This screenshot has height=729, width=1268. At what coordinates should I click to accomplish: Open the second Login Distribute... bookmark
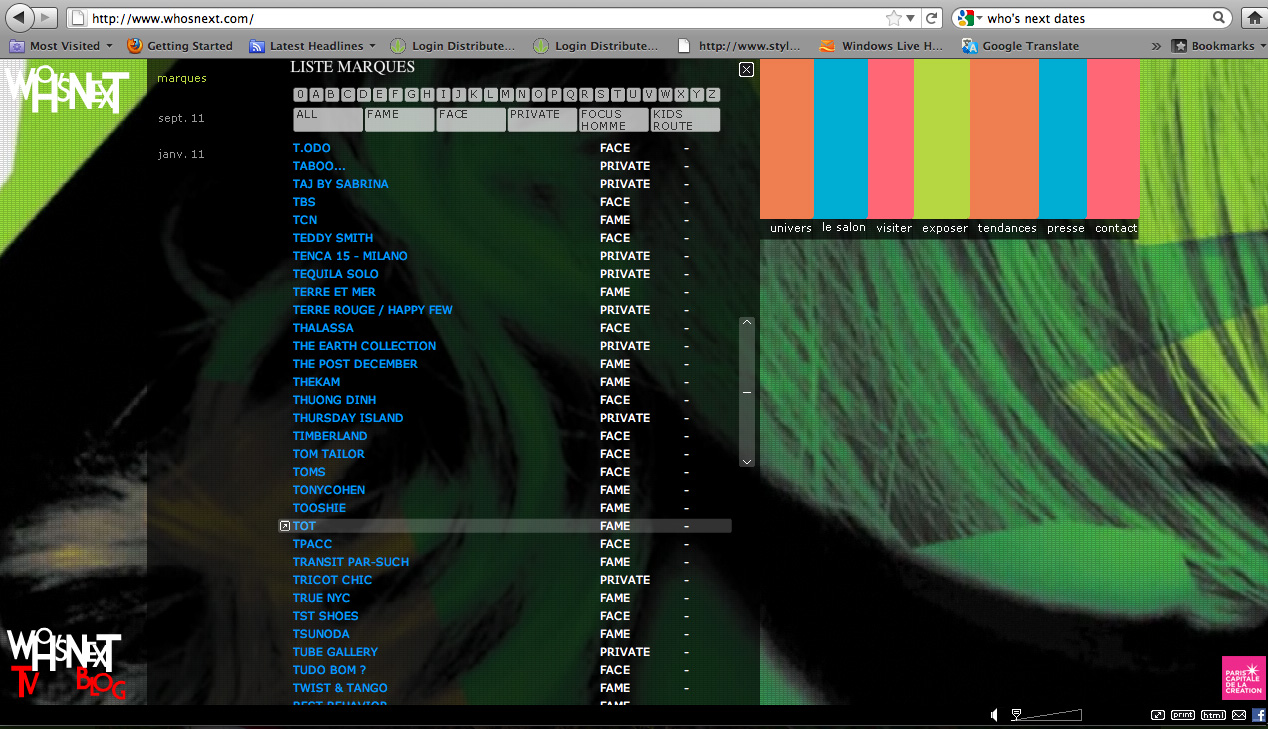(x=596, y=46)
